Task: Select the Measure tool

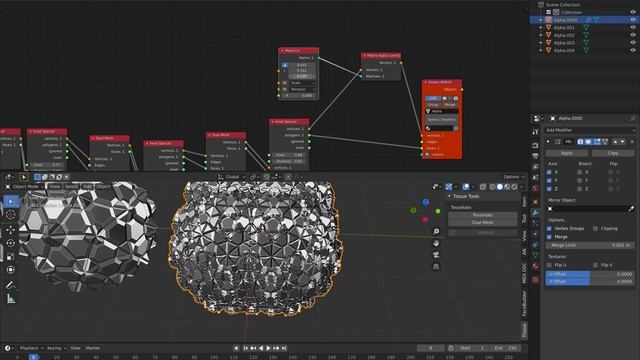Action: coord(11,299)
